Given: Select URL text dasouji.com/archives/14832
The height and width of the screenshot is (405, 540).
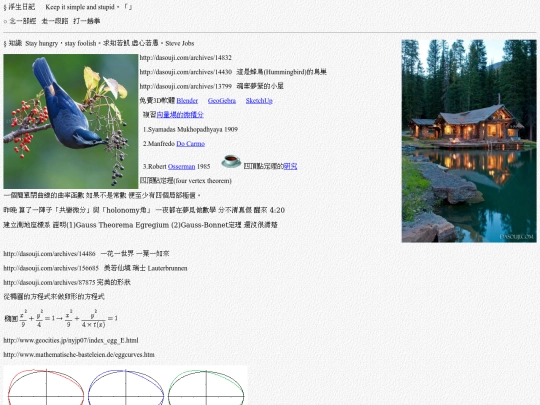Looking at the screenshot, I should 185,58.
